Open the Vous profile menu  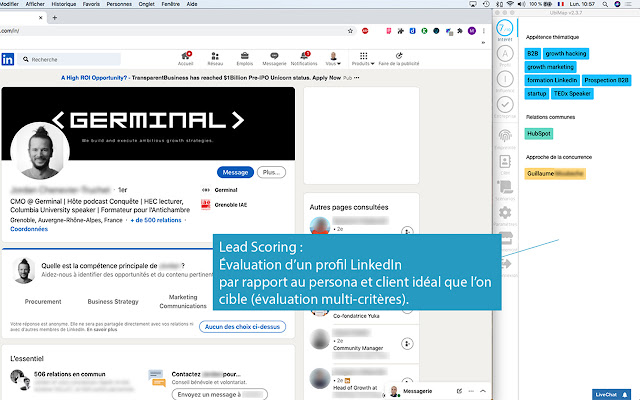click(333, 58)
